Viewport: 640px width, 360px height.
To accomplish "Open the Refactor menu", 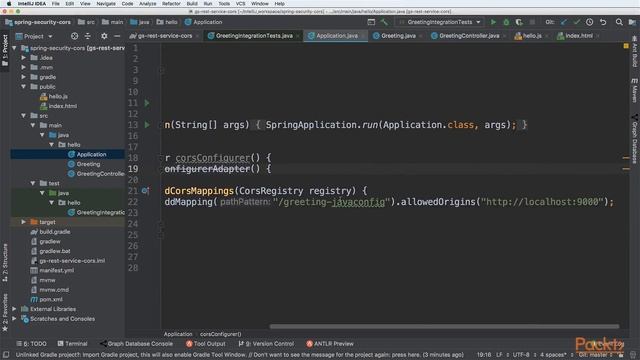I will (171, 4).
